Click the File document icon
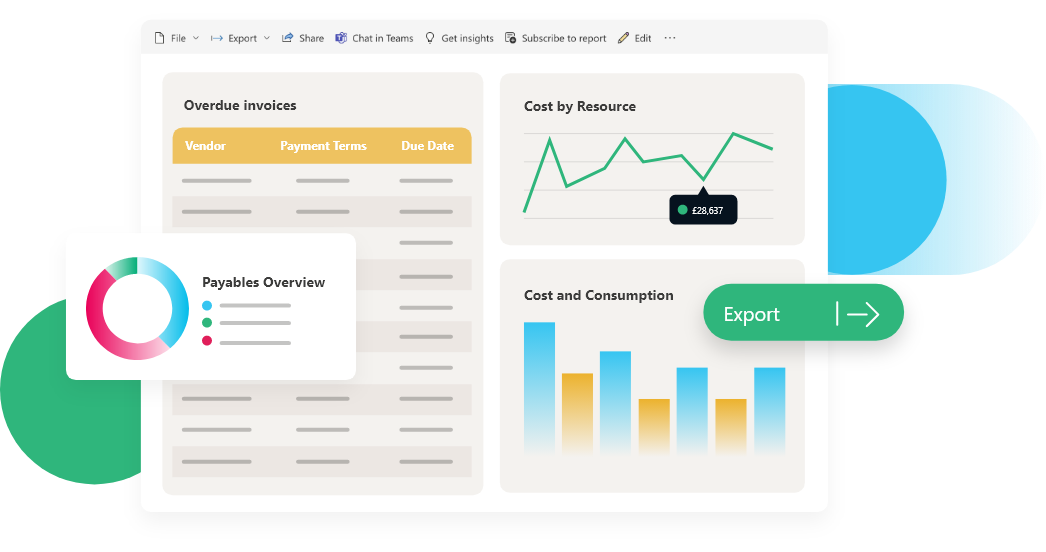Viewport: 1046px width, 552px height. pos(159,38)
